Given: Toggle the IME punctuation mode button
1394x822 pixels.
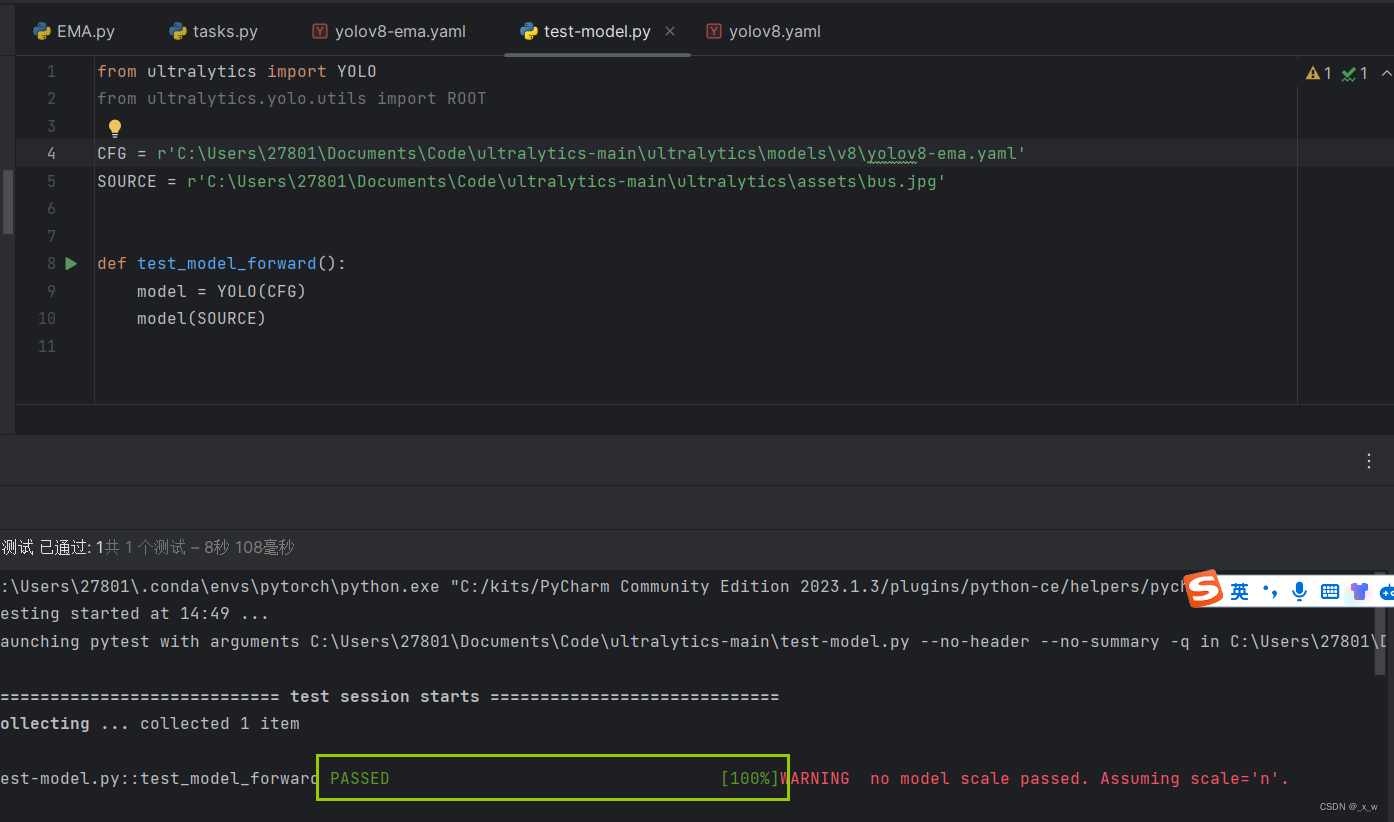Looking at the screenshot, I should [1270, 592].
